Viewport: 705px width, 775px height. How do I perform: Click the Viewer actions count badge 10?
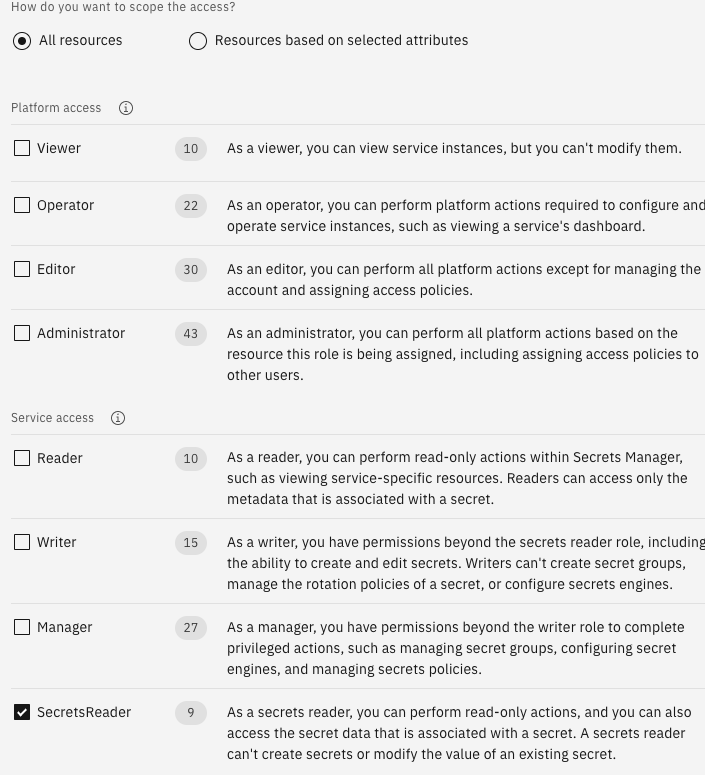[x=190, y=149]
